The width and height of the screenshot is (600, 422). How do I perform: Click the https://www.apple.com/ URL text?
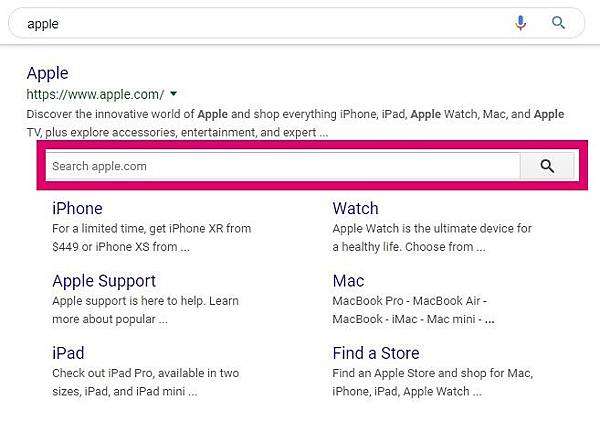pos(95,94)
